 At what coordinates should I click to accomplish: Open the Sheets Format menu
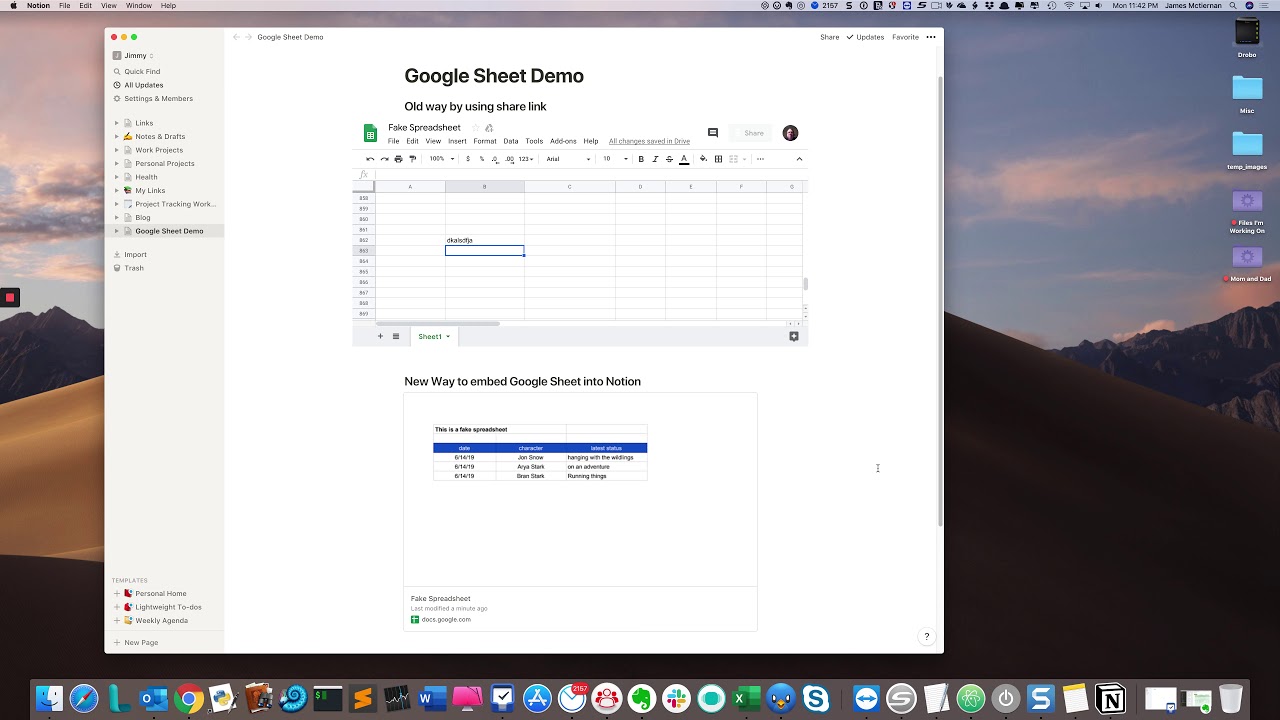tap(485, 141)
